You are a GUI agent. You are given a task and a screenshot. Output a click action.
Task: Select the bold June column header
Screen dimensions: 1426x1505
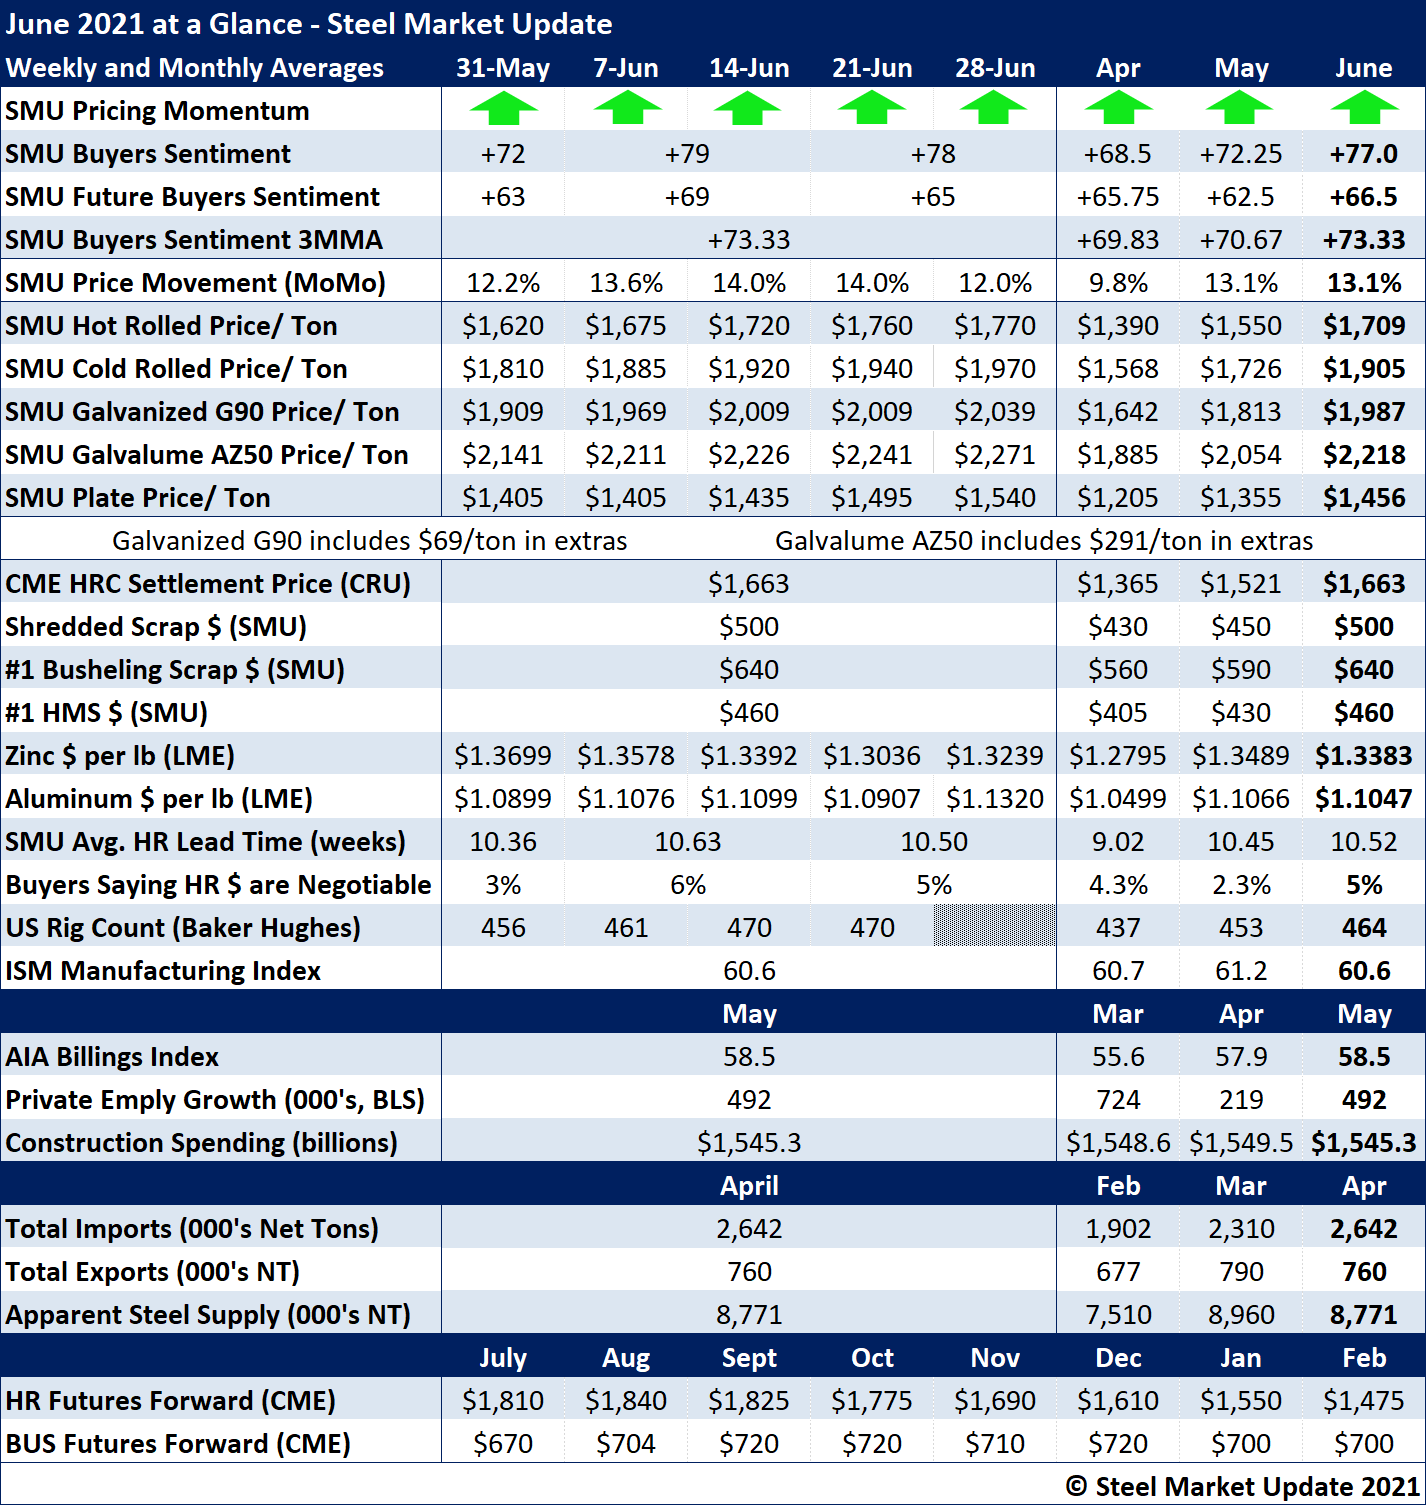click(x=1364, y=68)
